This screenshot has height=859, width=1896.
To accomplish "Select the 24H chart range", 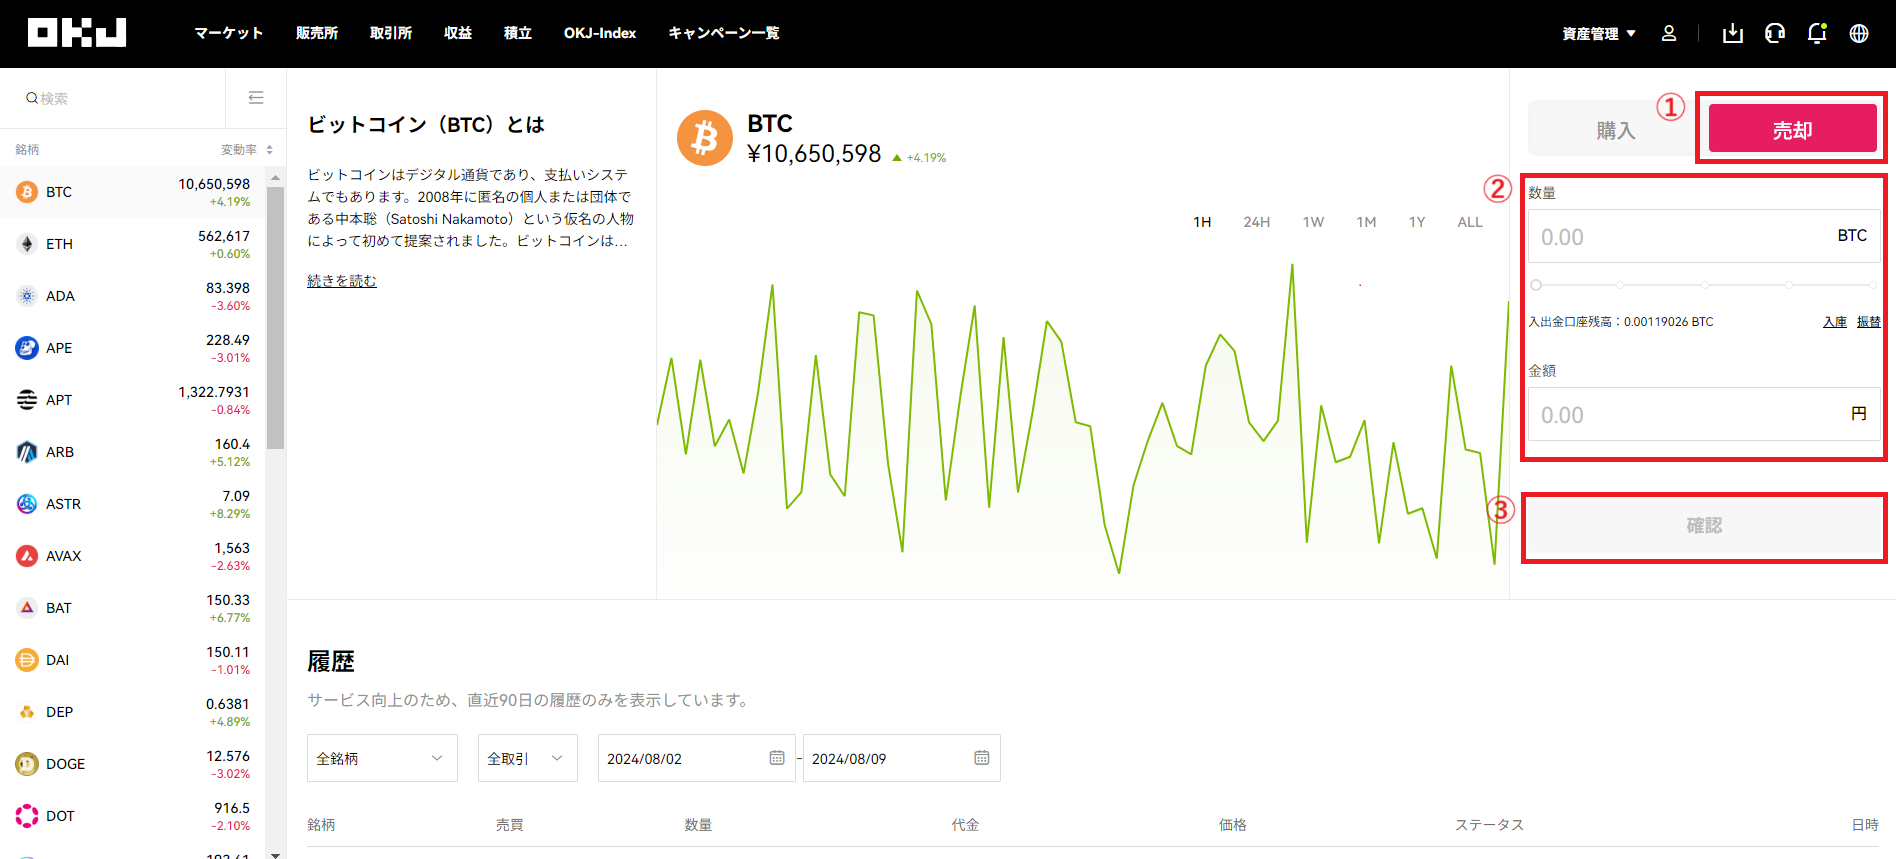I will coord(1257,222).
